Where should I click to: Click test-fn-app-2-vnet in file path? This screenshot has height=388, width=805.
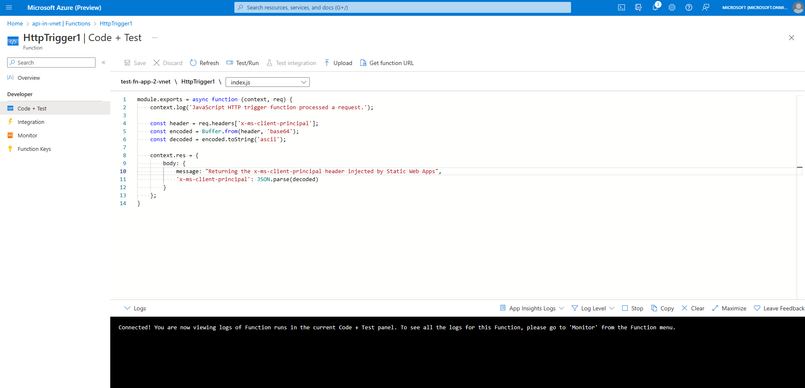click(x=145, y=82)
